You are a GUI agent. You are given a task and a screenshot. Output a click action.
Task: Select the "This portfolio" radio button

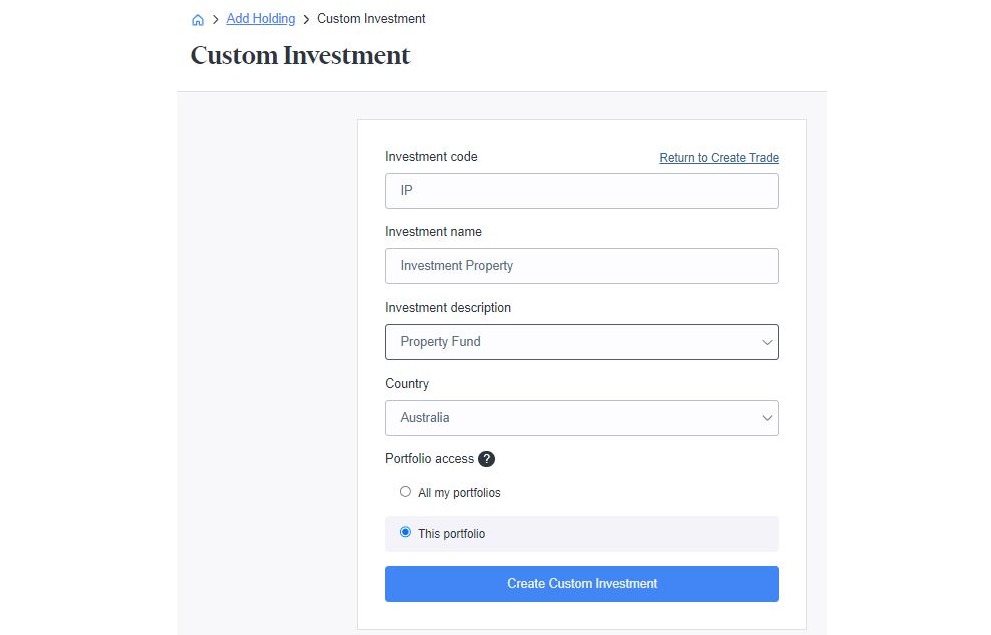405,532
